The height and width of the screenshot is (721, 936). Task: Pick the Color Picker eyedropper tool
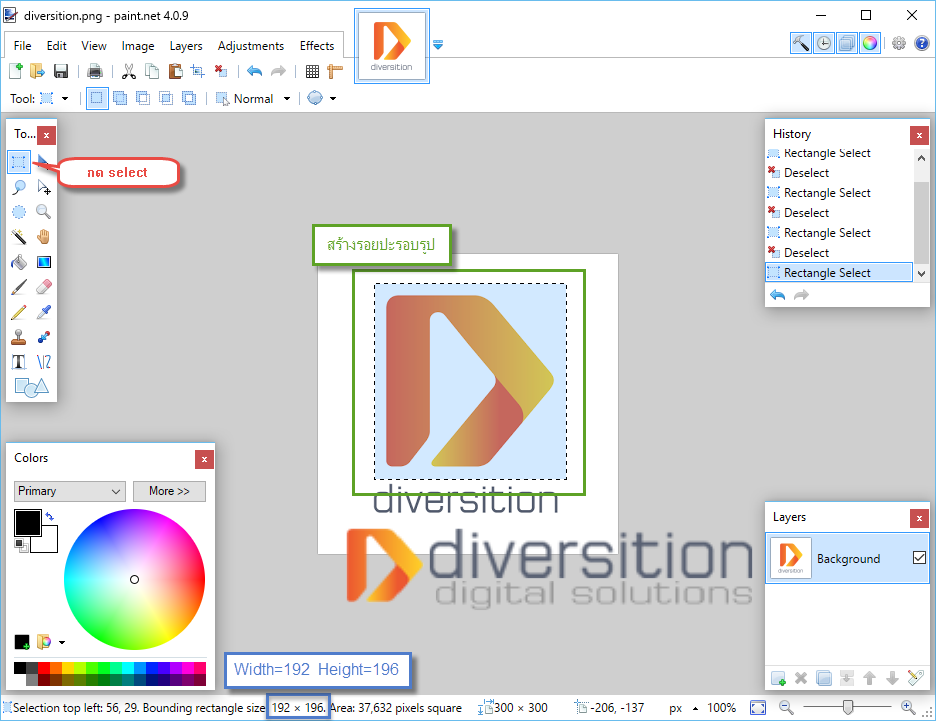point(44,312)
